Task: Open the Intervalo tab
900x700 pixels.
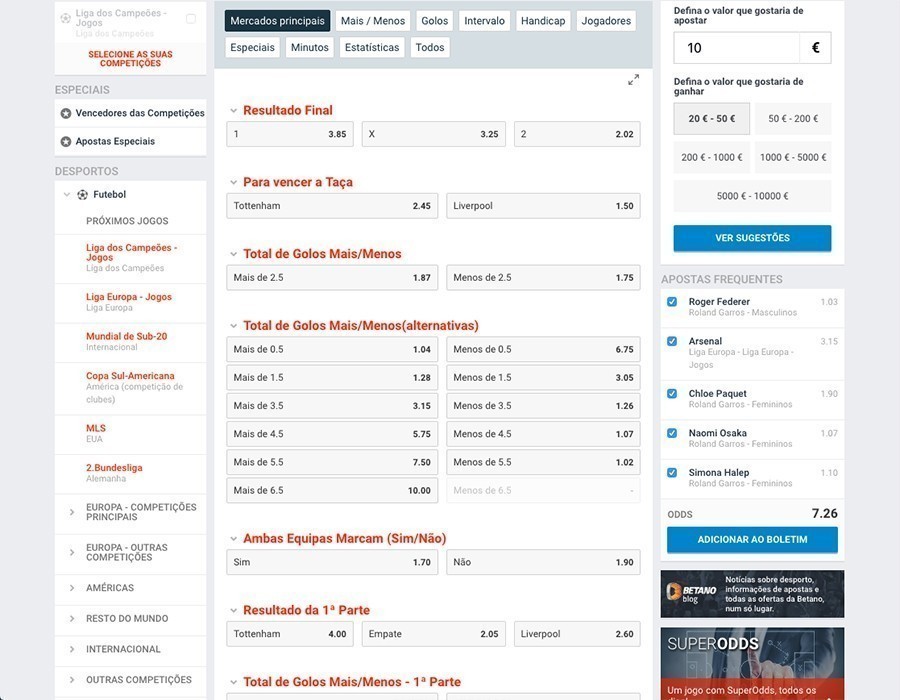Action: (484, 21)
